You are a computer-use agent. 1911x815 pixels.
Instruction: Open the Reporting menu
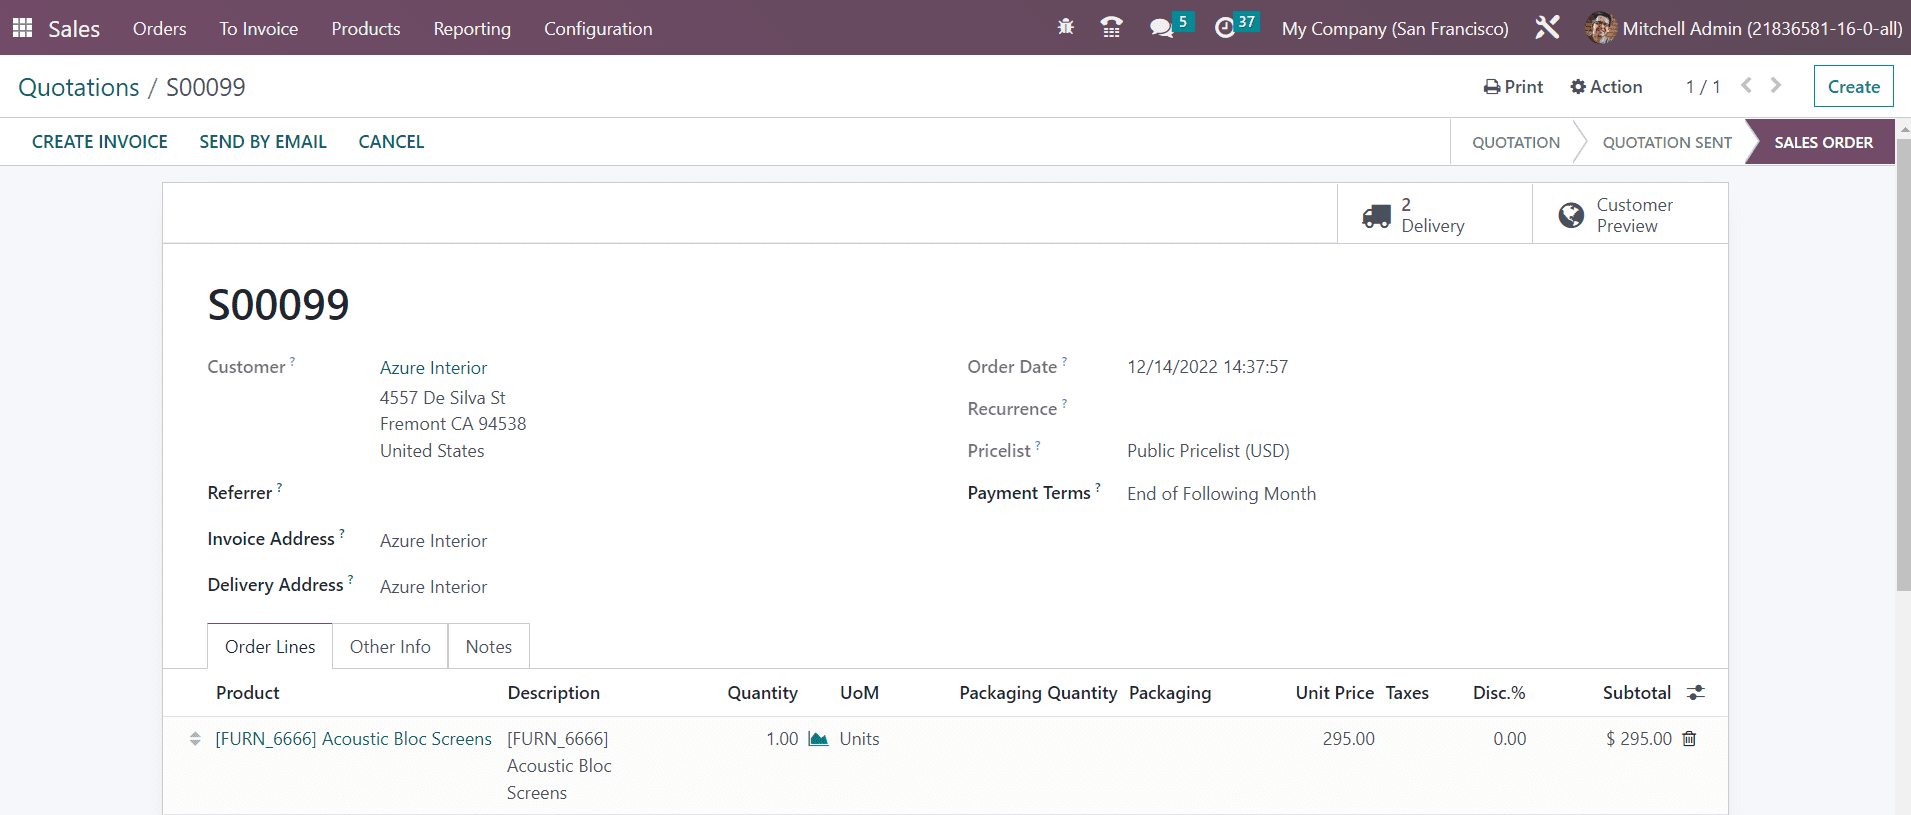[x=472, y=29]
